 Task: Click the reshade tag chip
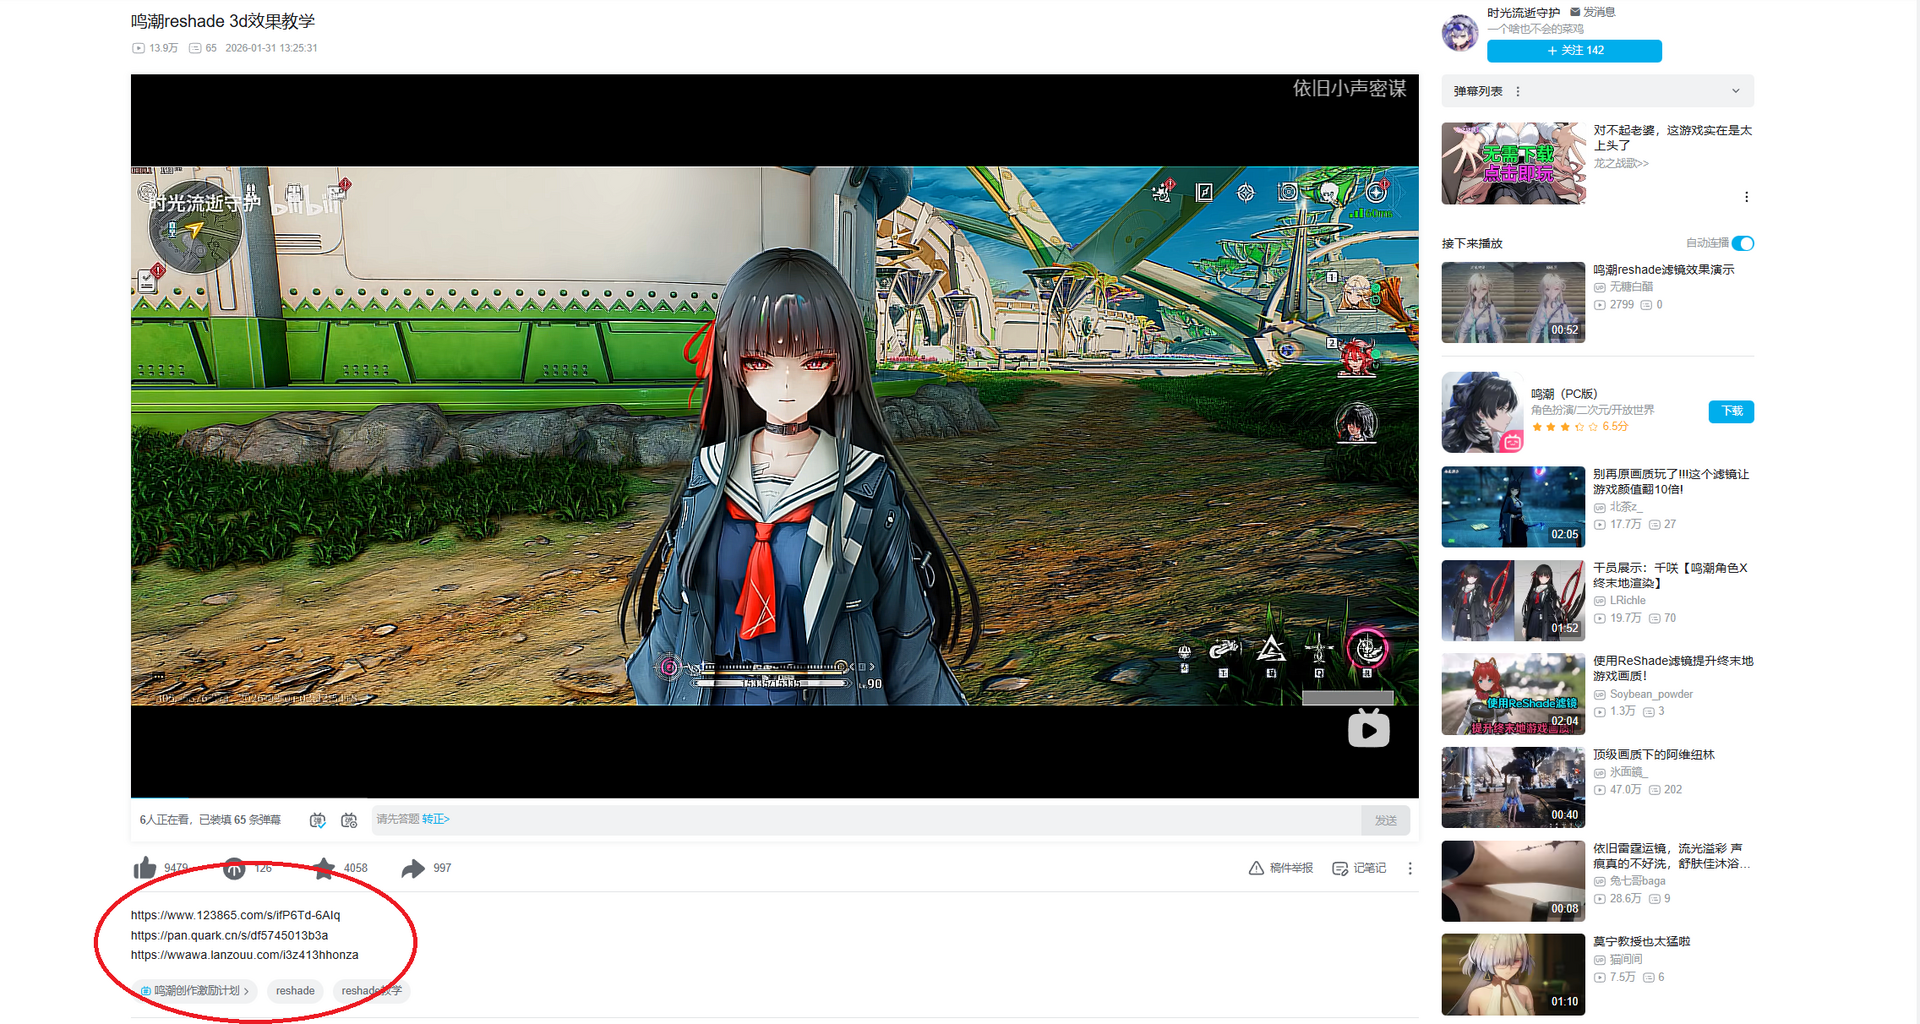[x=295, y=991]
